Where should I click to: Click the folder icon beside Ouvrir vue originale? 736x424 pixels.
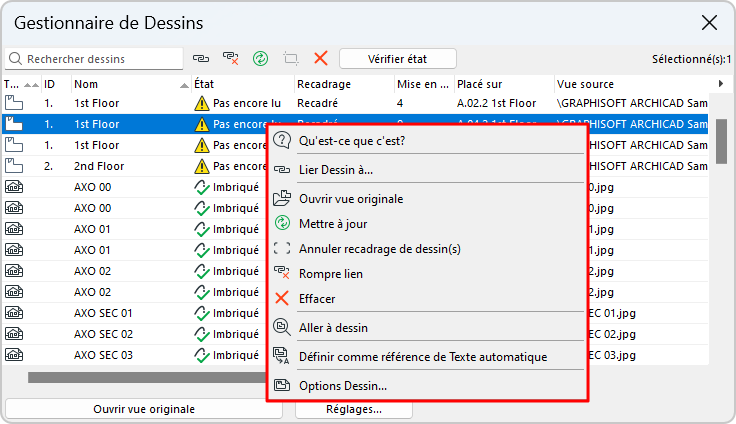click(x=282, y=198)
